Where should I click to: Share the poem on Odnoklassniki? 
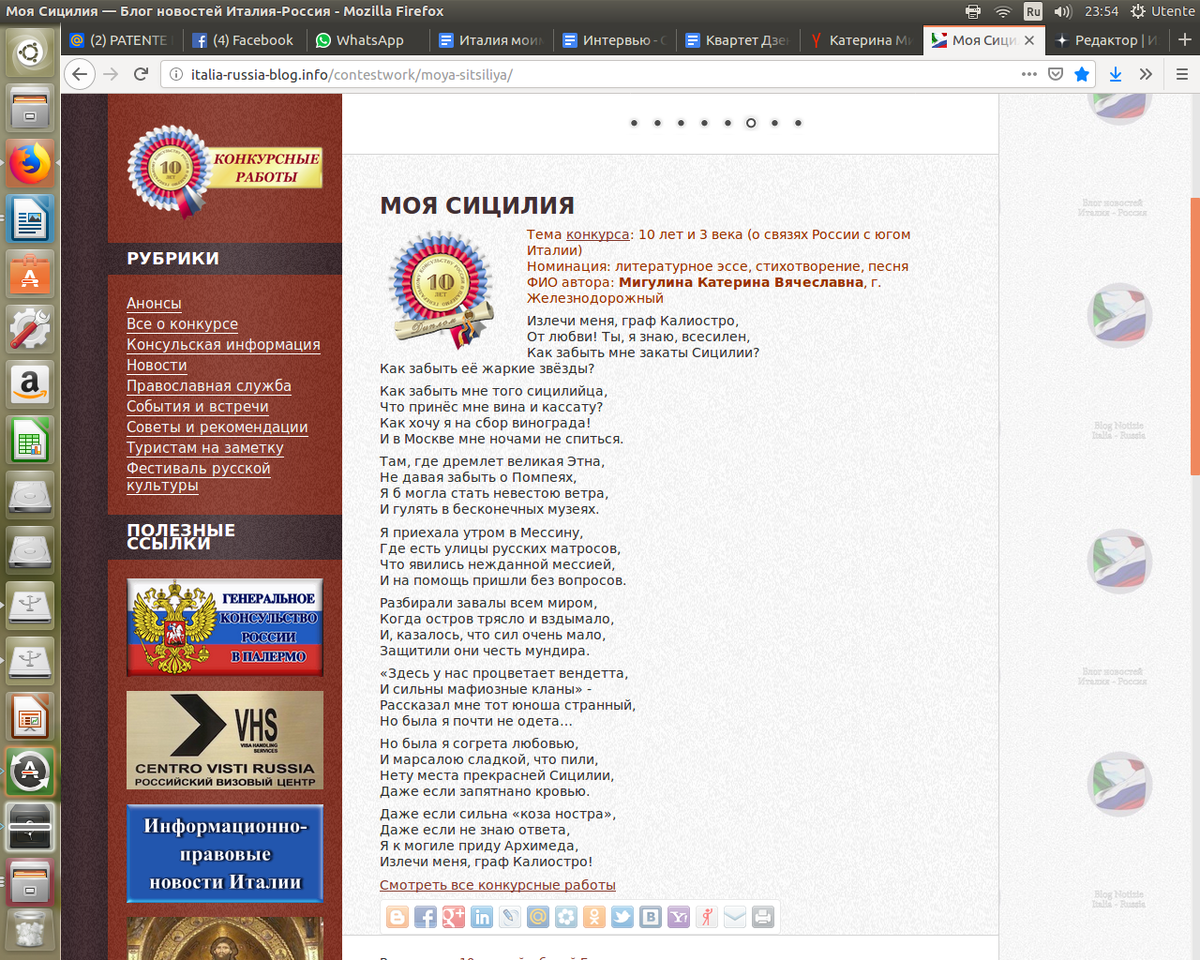click(594, 917)
